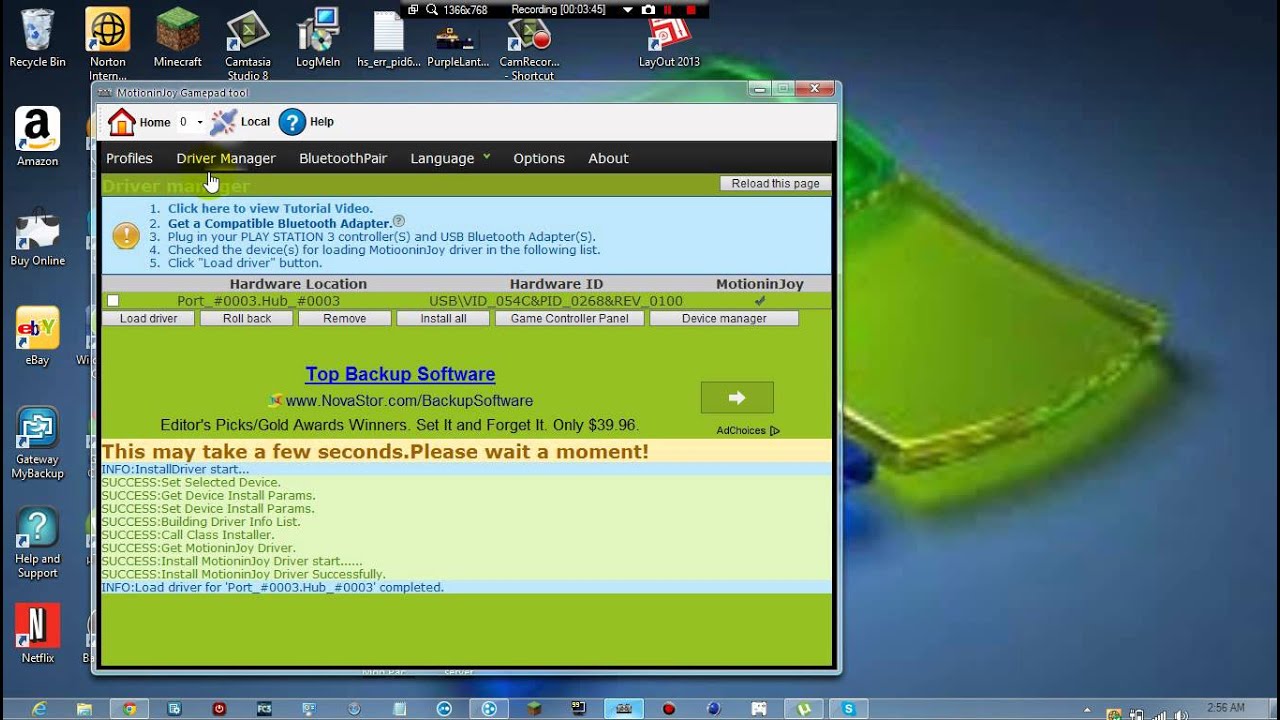Viewport: 1280px width, 720px height.
Task: Open Game Controller Panel button
Action: point(570,318)
